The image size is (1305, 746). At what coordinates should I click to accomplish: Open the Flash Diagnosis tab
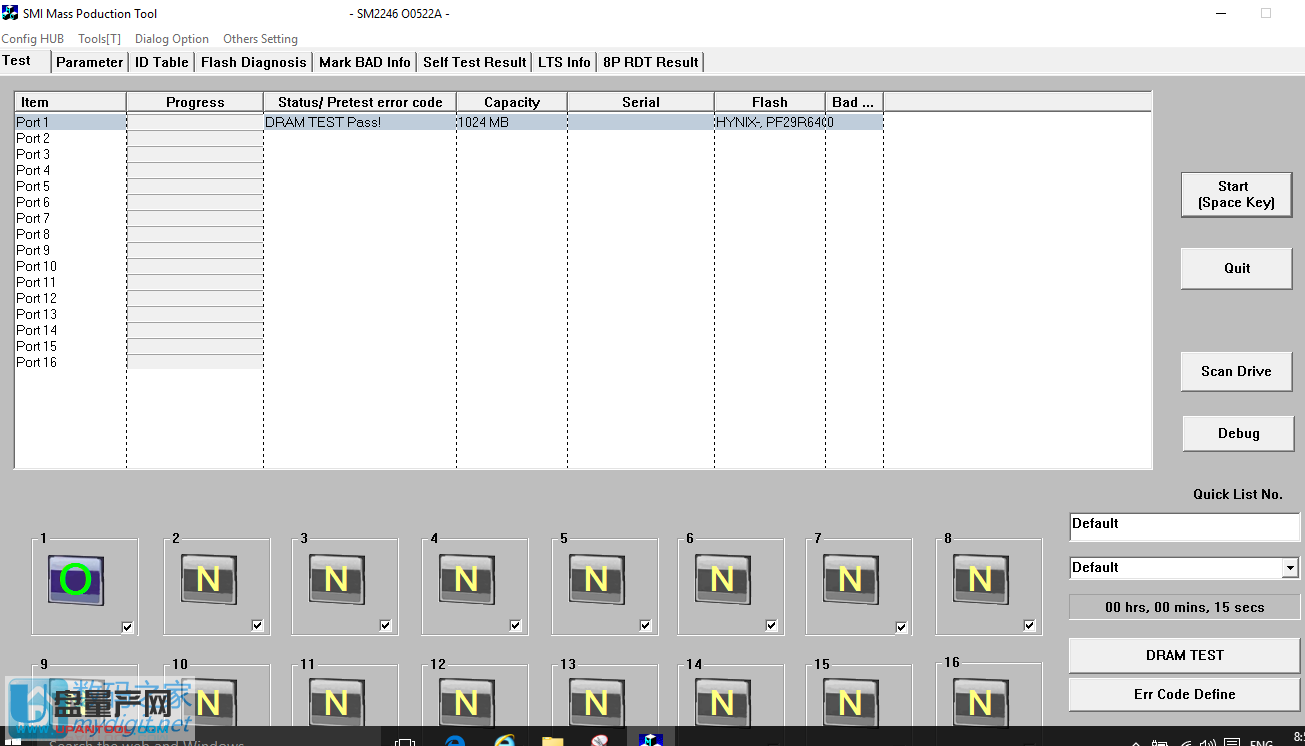coord(254,62)
